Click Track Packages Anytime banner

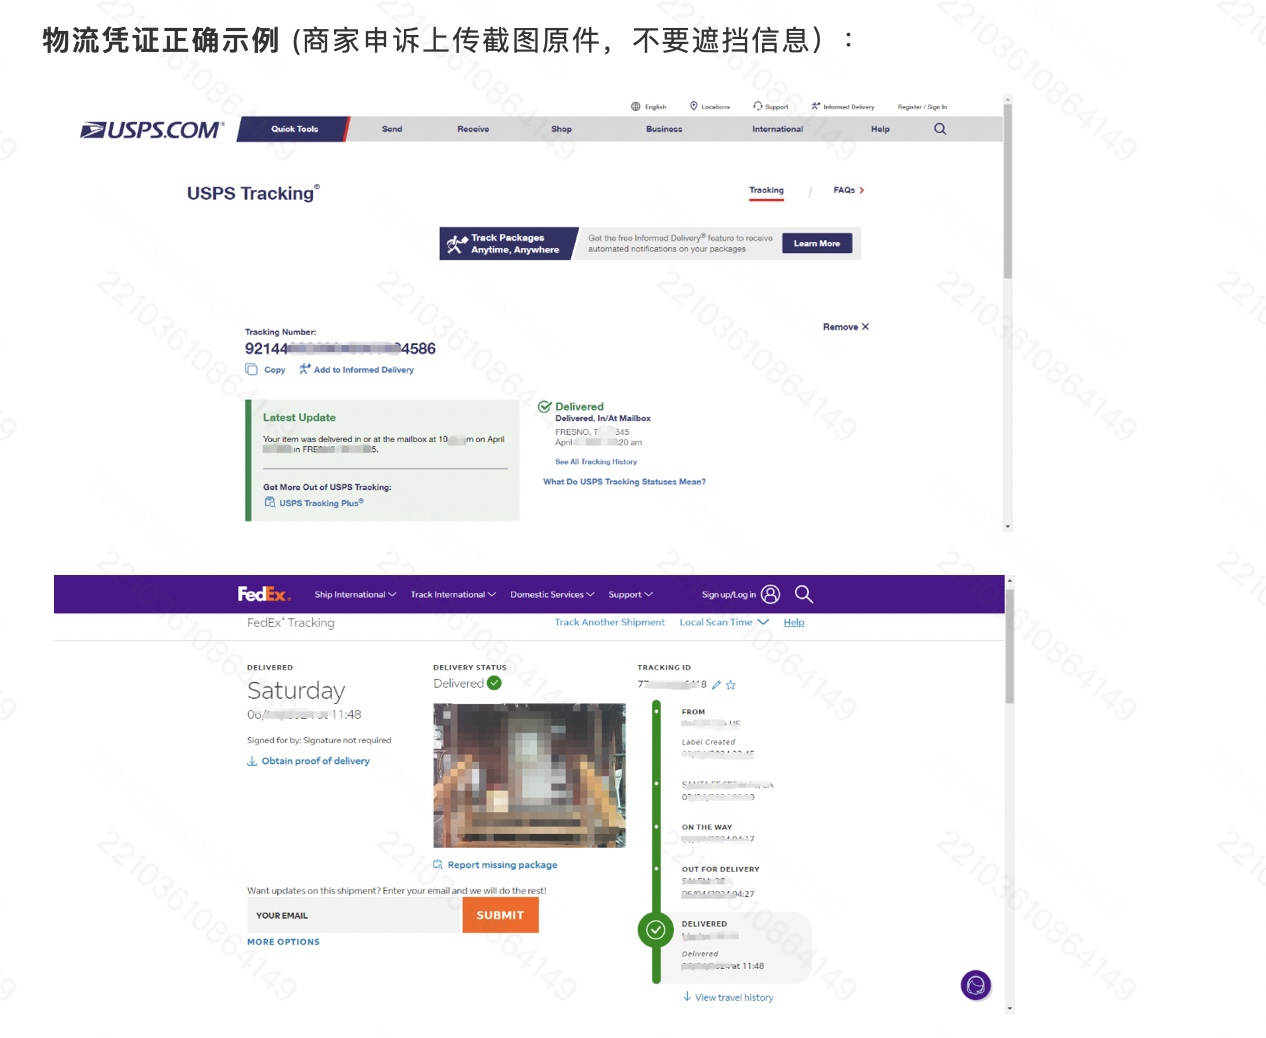[508, 243]
